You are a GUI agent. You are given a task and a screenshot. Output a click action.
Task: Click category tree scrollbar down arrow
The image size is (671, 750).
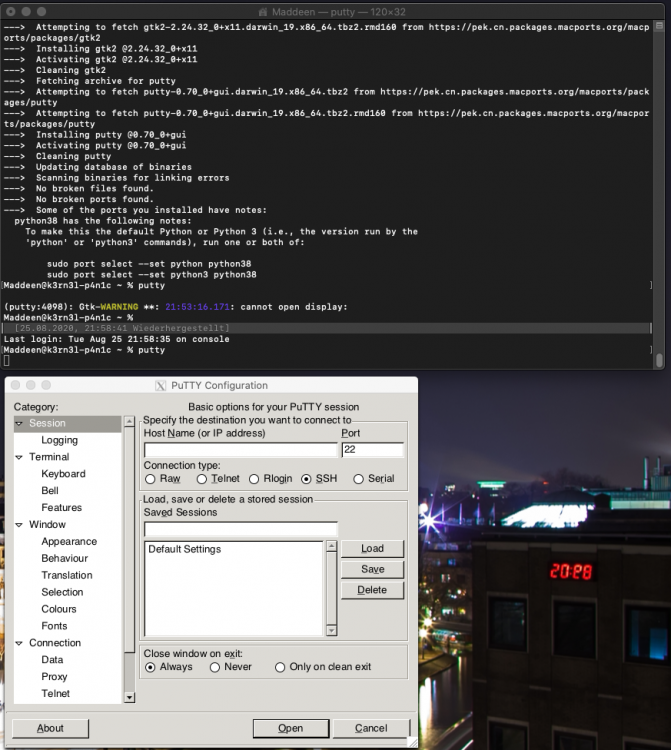click(129, 698)
